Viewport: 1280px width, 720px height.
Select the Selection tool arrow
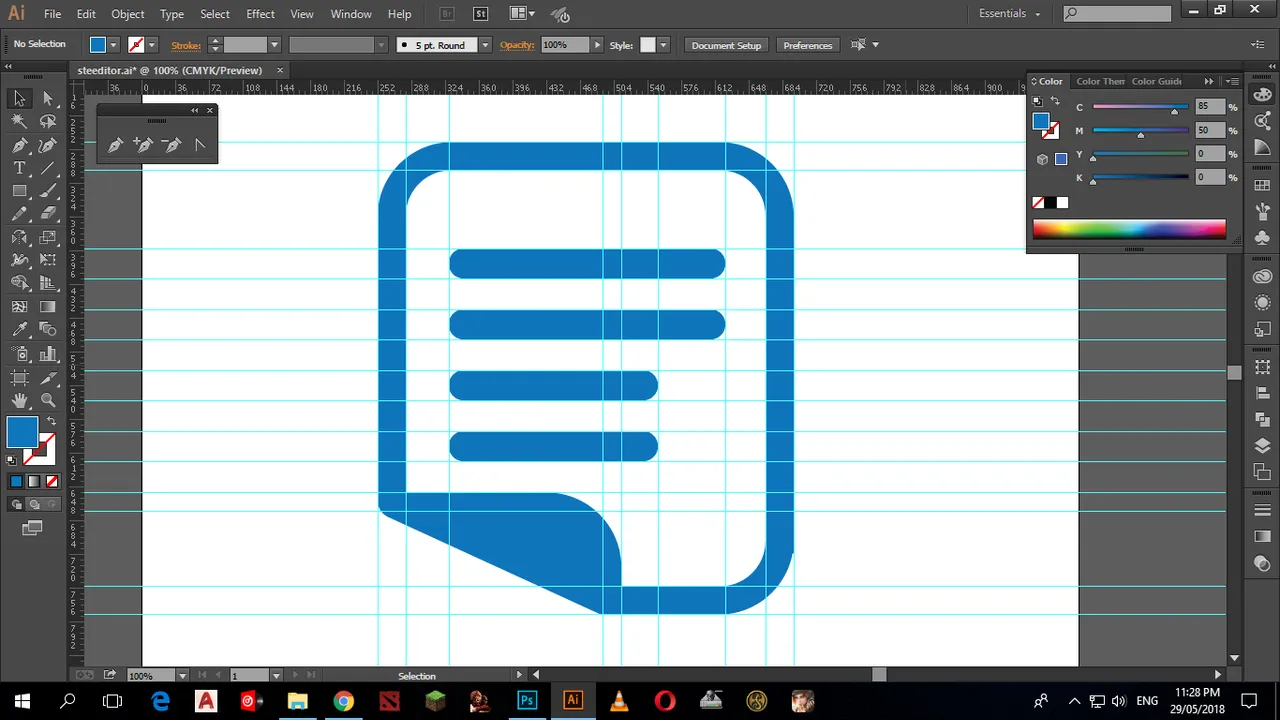tap(19, 98)
